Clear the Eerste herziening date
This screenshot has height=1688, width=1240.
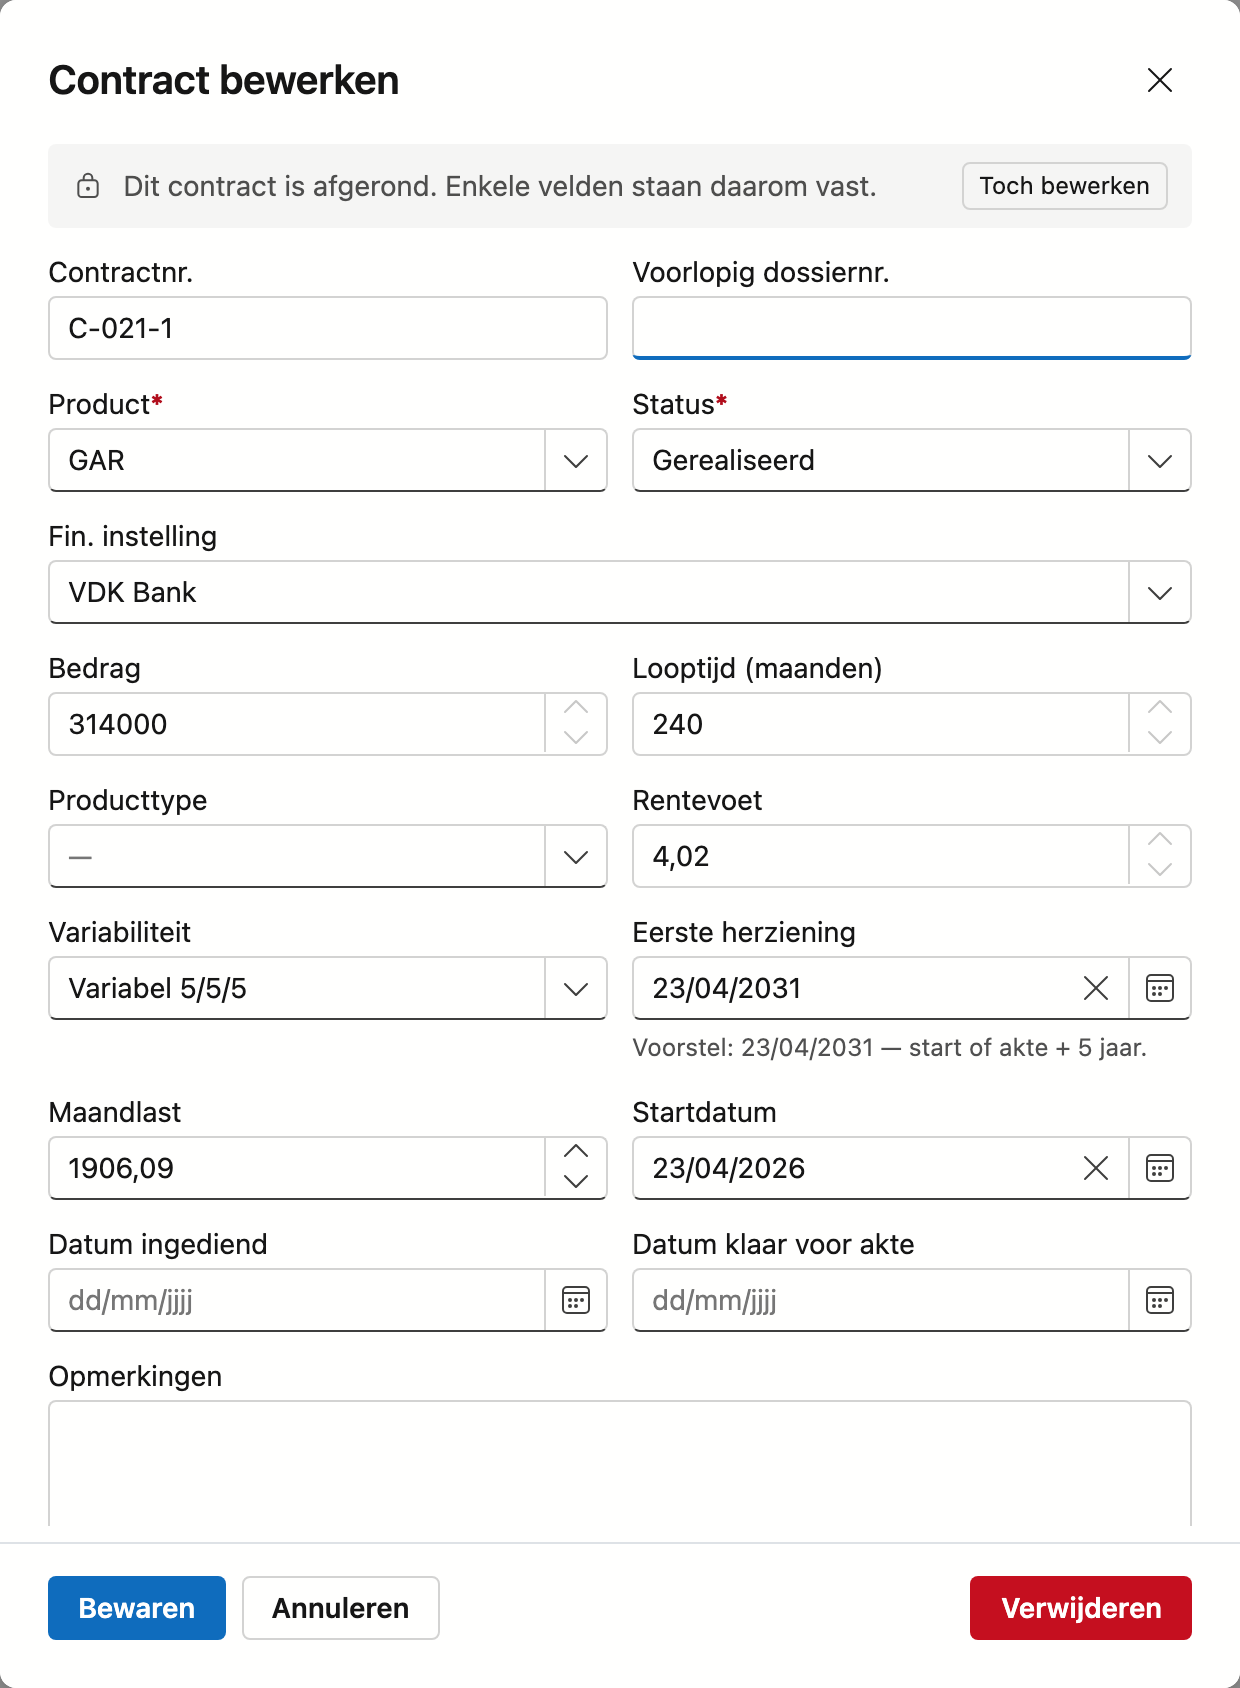(1096, 988)
